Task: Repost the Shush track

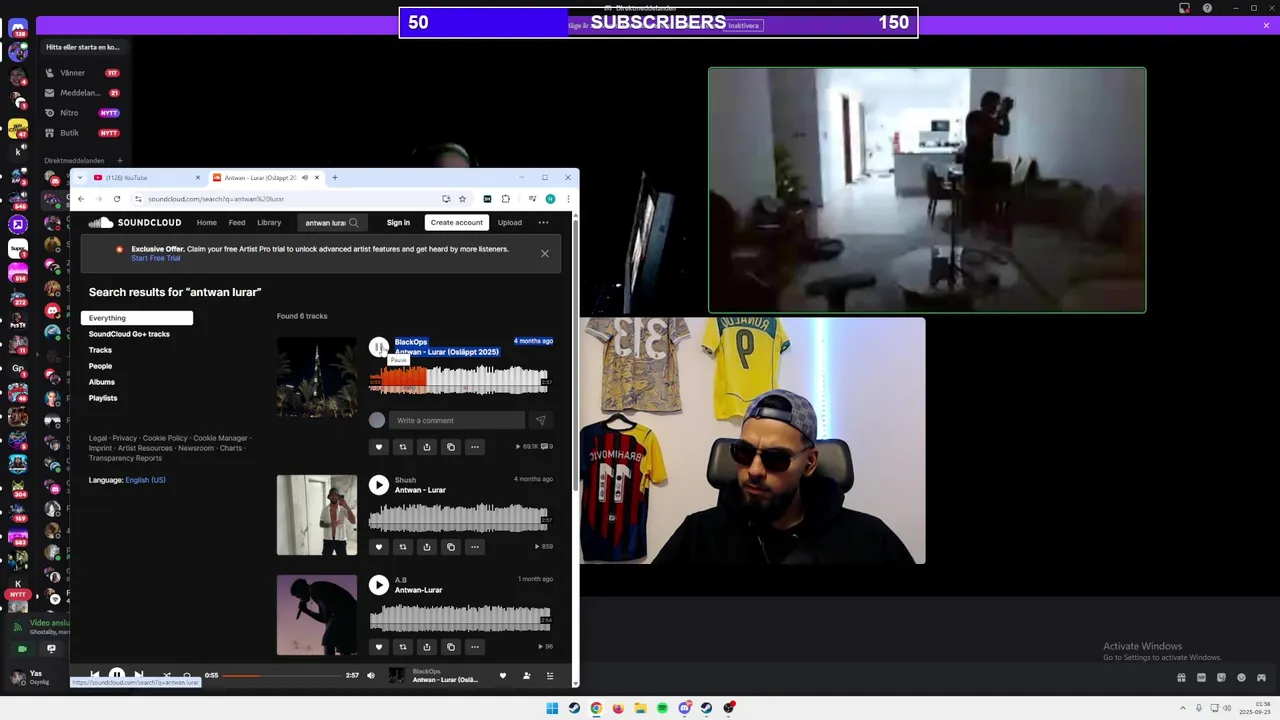Action: pos(402,547)
